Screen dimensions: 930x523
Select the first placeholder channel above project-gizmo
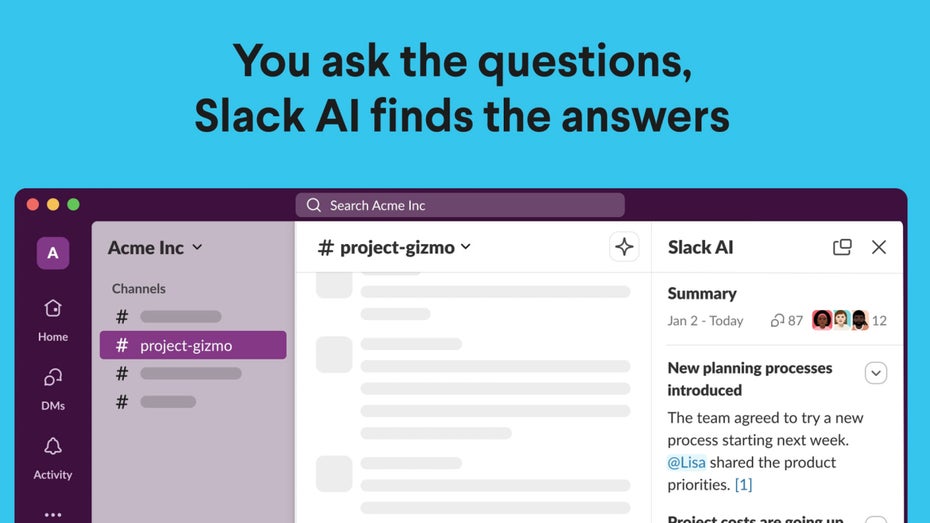pyautogui.click(x=180, y=317)
